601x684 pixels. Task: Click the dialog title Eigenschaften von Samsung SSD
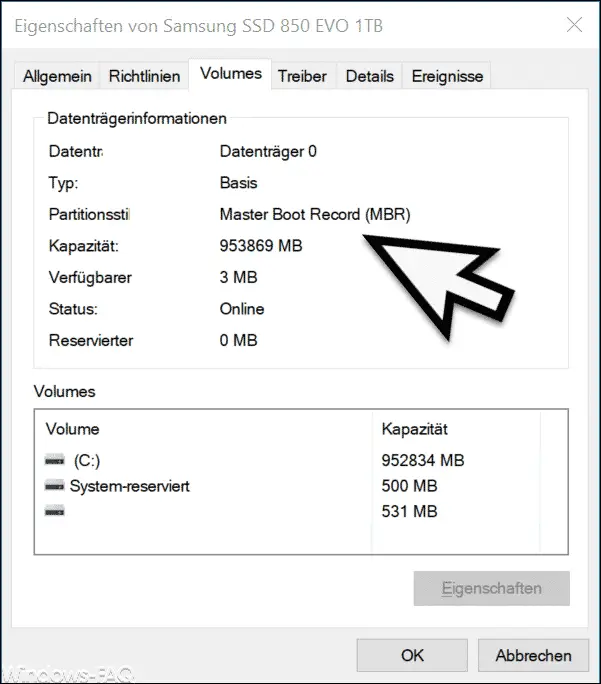[198, 26]
